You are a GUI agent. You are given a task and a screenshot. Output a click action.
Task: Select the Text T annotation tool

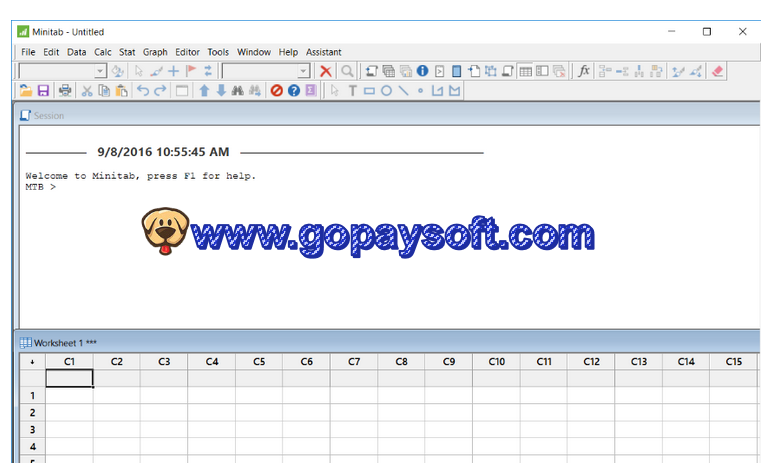(352, 90)
